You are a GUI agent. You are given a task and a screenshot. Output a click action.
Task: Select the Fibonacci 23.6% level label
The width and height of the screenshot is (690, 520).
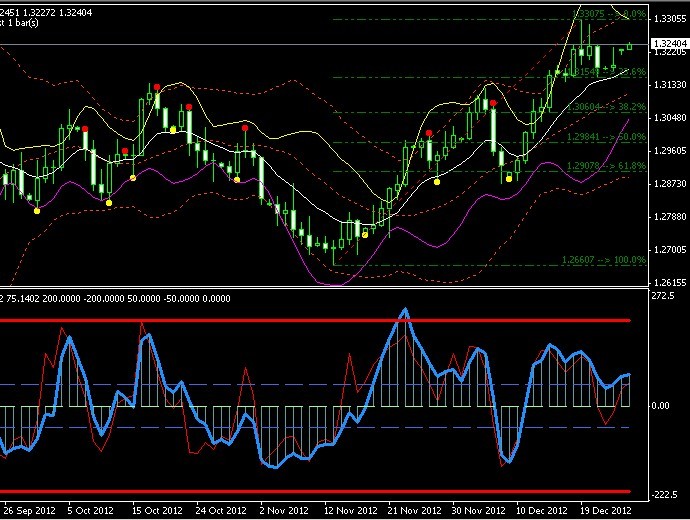608,72
